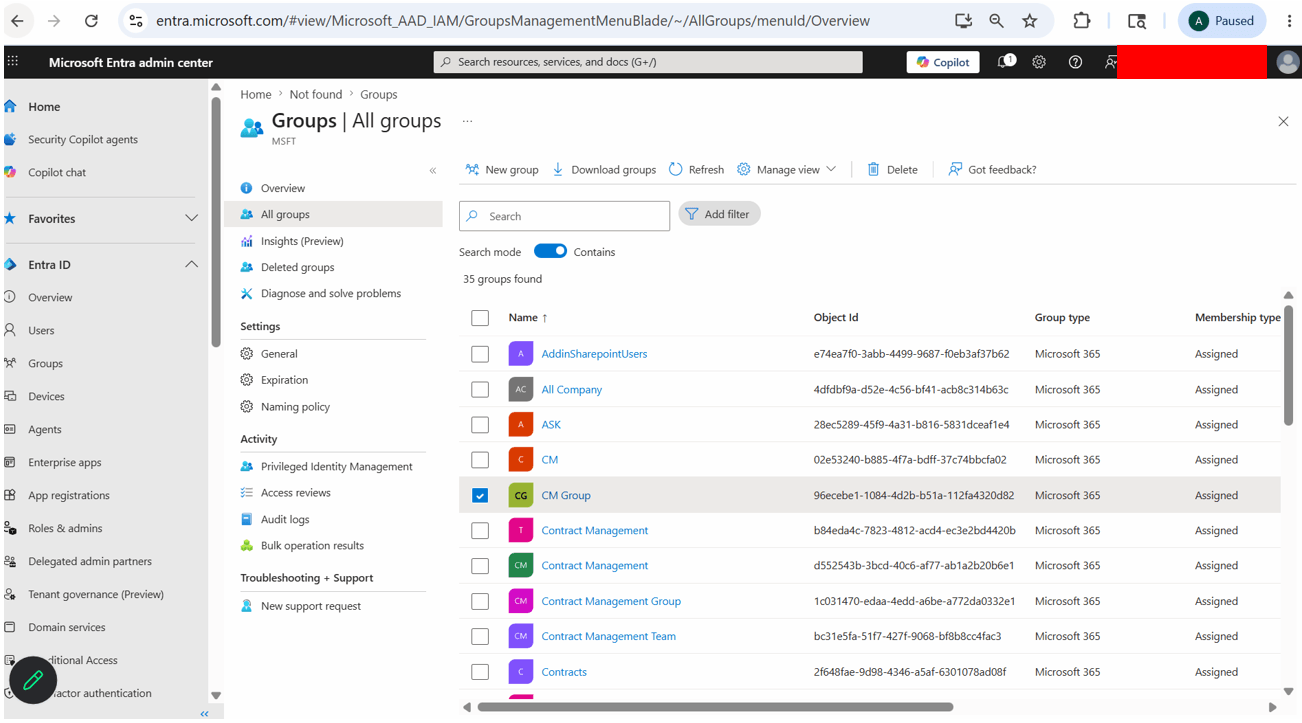Screen dimensions: 1302x723
Task: Open portal settings gear icon
Action: pos(1039,62)
